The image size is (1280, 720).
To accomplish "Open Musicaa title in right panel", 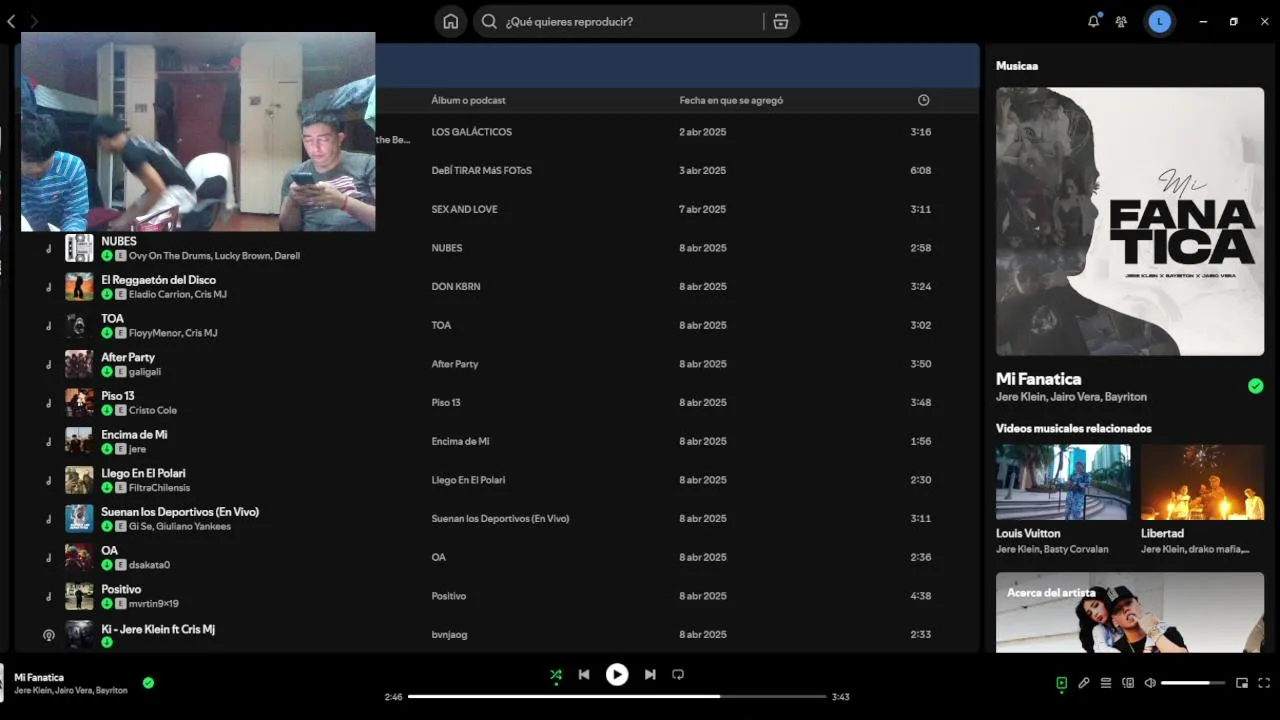I will 1017,66.
